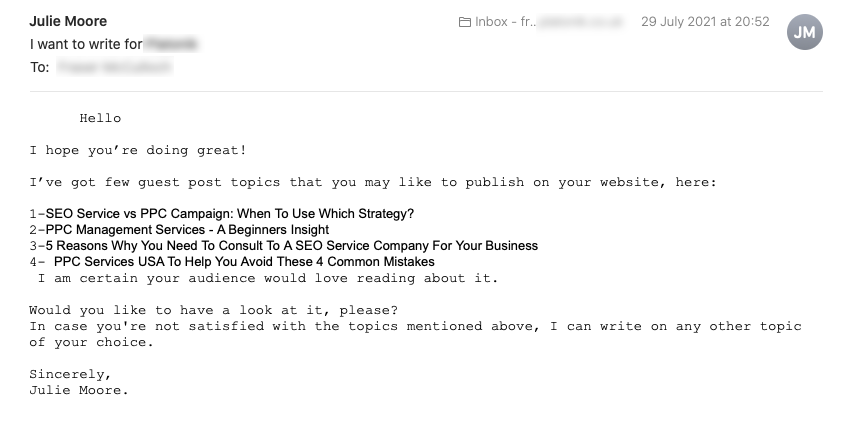Click the subject line I want to write for
This screenshot has height=427, width=850.
(x=113, y=44)
